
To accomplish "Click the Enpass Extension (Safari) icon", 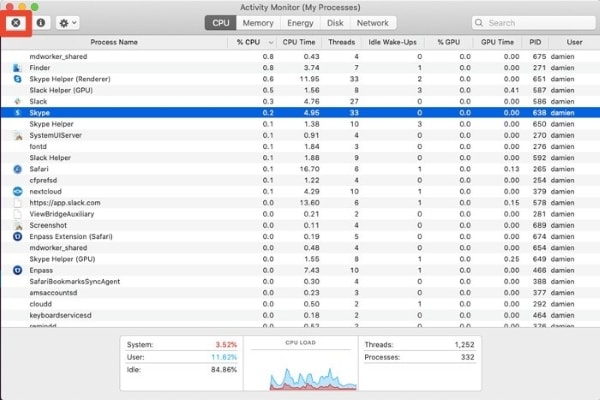I will 17,237.
